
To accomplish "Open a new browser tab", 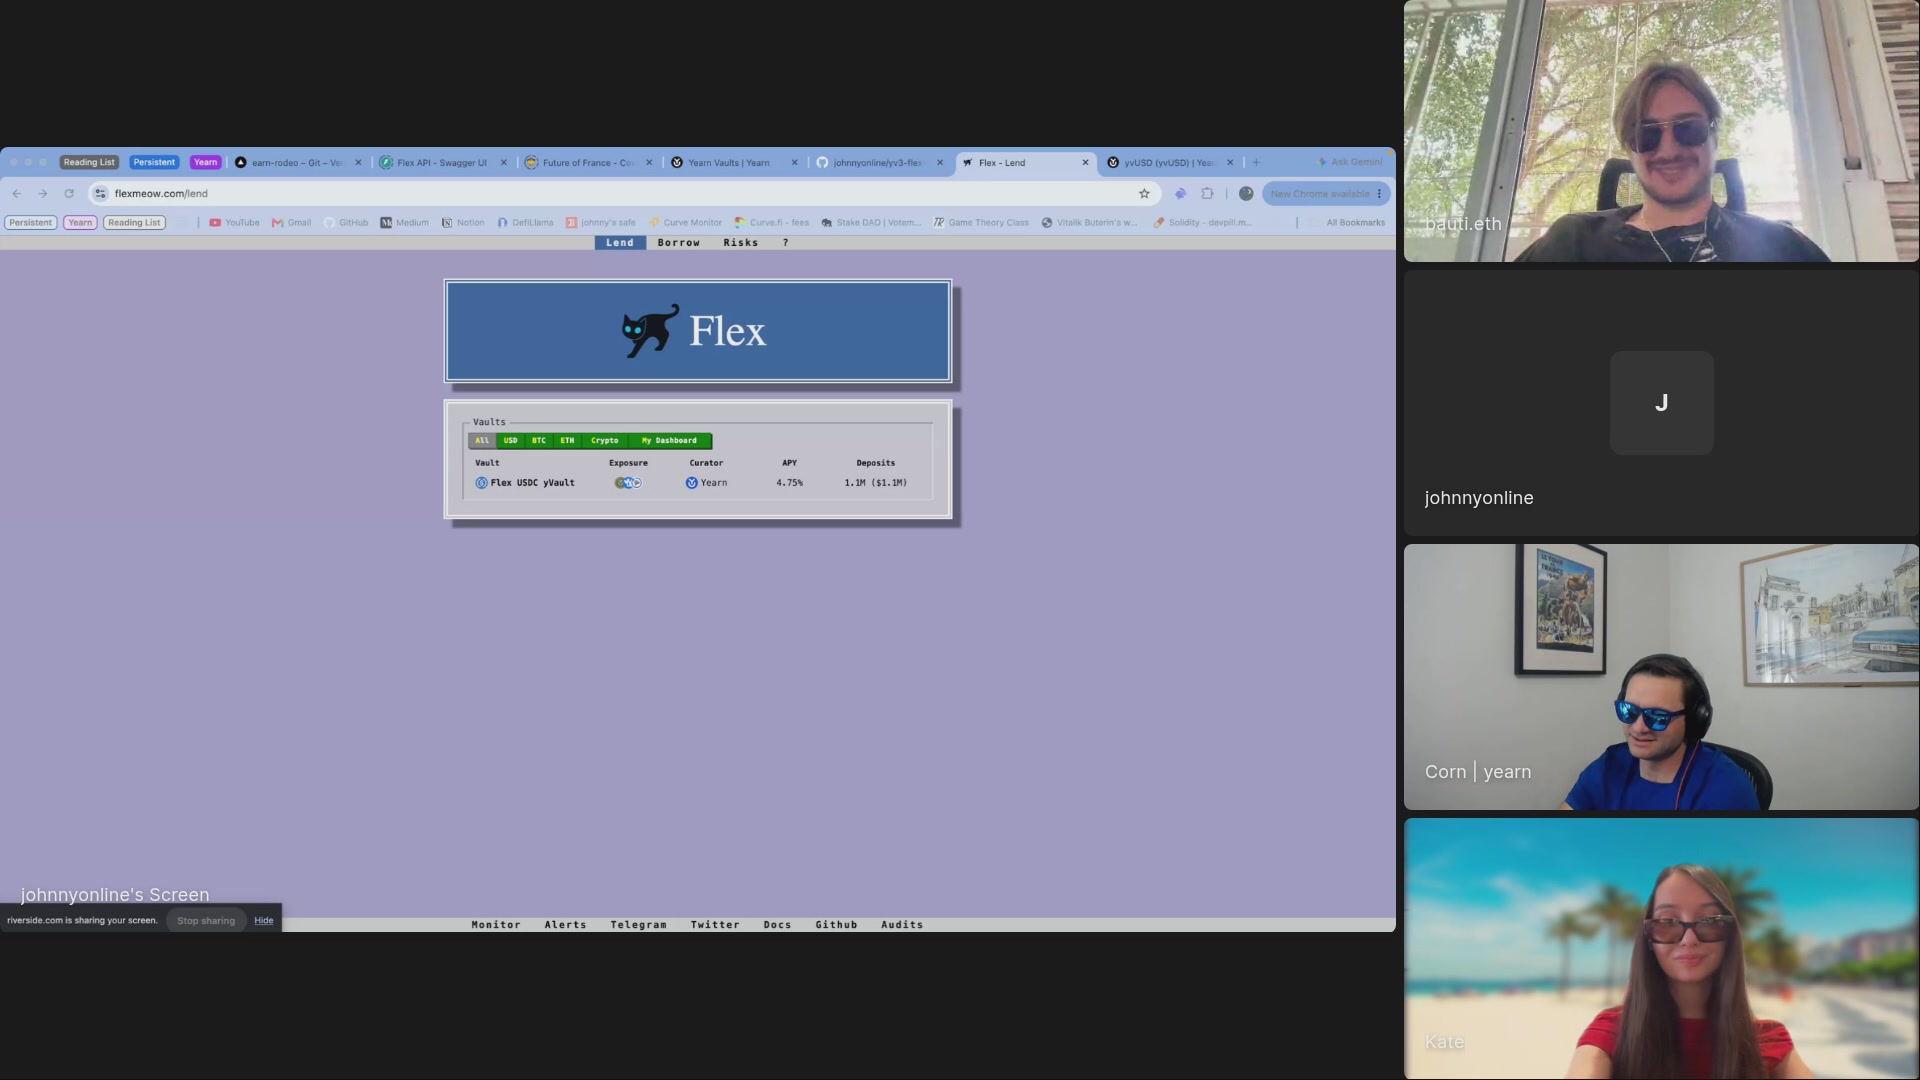I will click(x=1256, y=163).
